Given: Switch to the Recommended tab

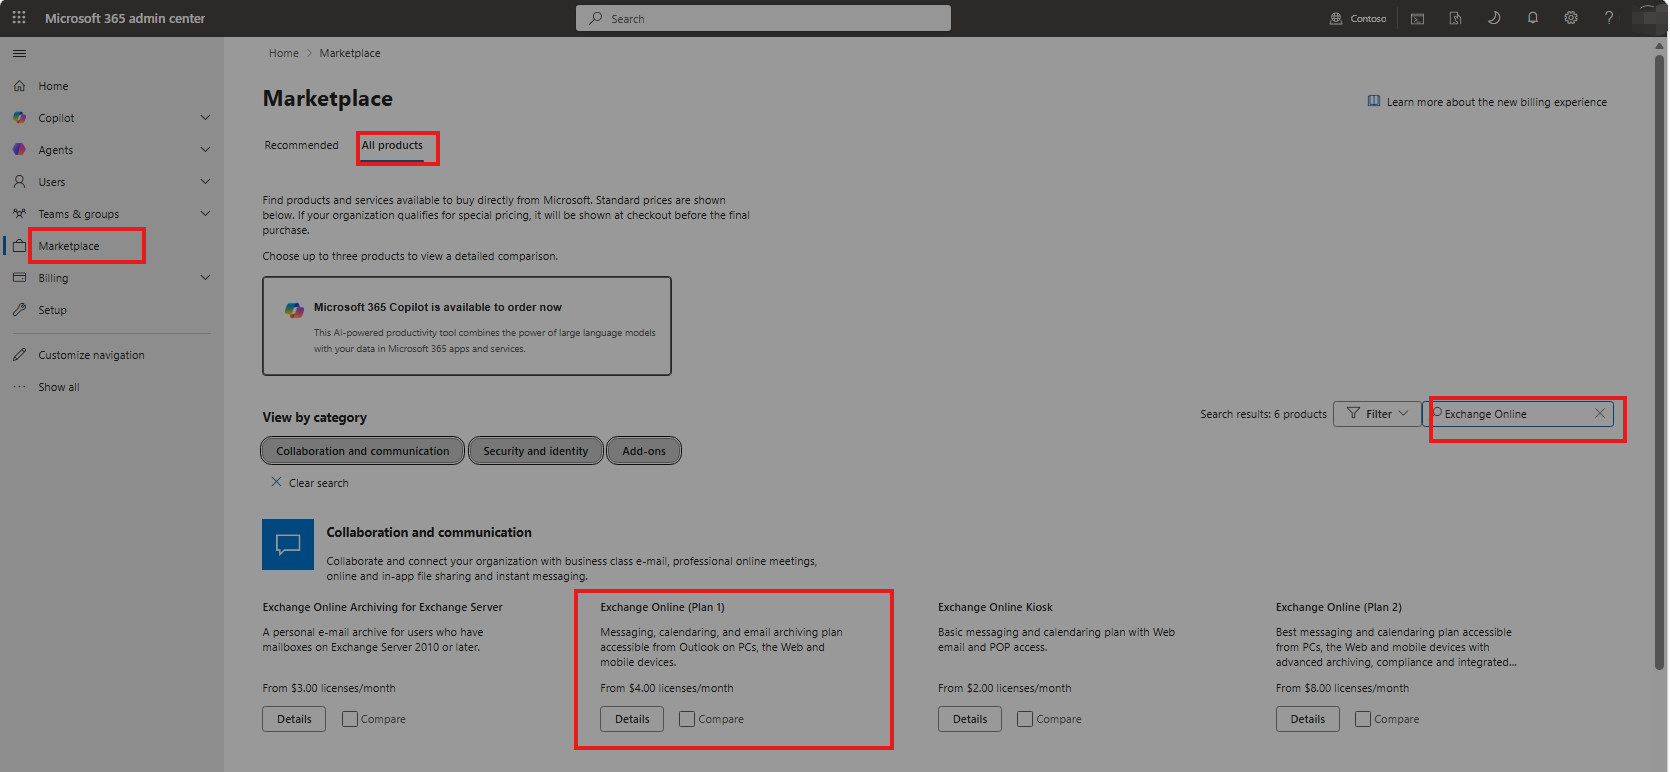Looking at the screenshot, I should click(x=301, y=146).
